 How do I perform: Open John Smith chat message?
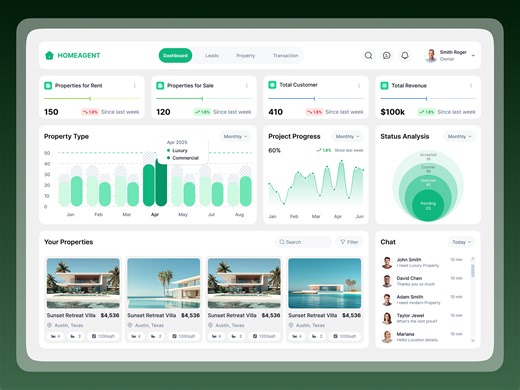(x=422, y=263)
